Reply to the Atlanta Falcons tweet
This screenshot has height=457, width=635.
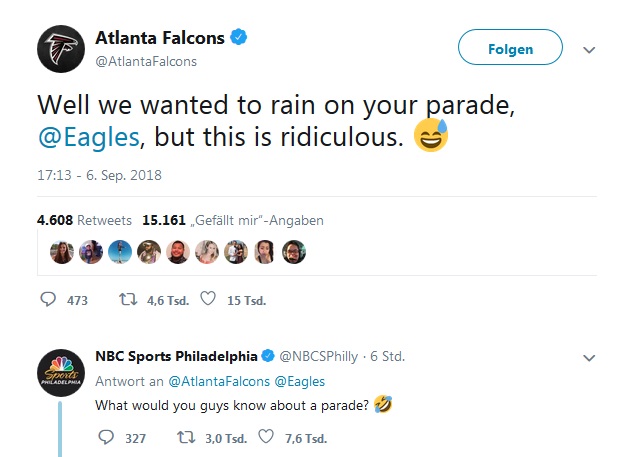tap(49, 299)
